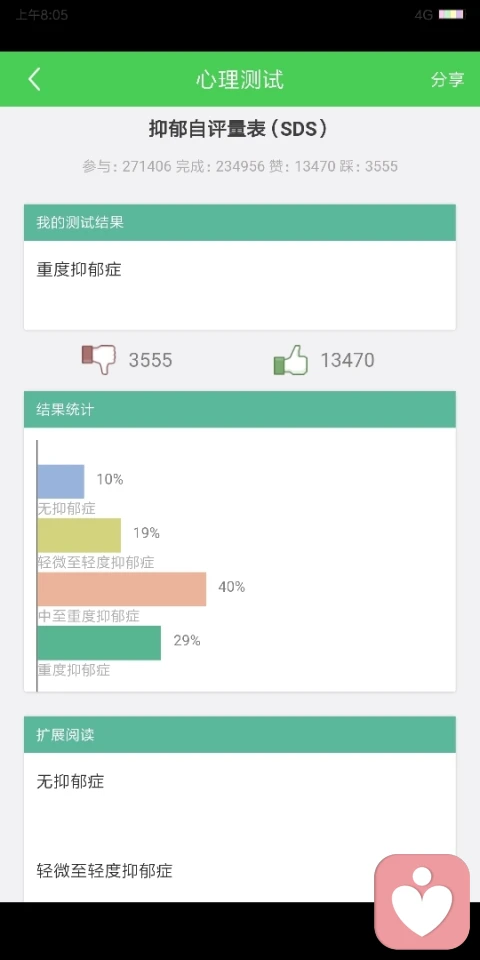Tap the 我的测试结果 section header
Viewport: 480px width, 960px height.
click(x=240, y=222)
